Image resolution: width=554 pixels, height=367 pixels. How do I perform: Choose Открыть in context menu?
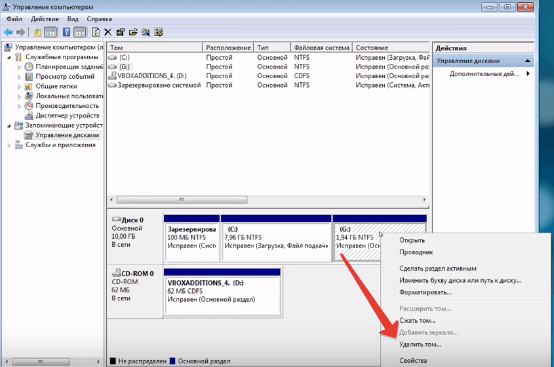click(412, 240)
